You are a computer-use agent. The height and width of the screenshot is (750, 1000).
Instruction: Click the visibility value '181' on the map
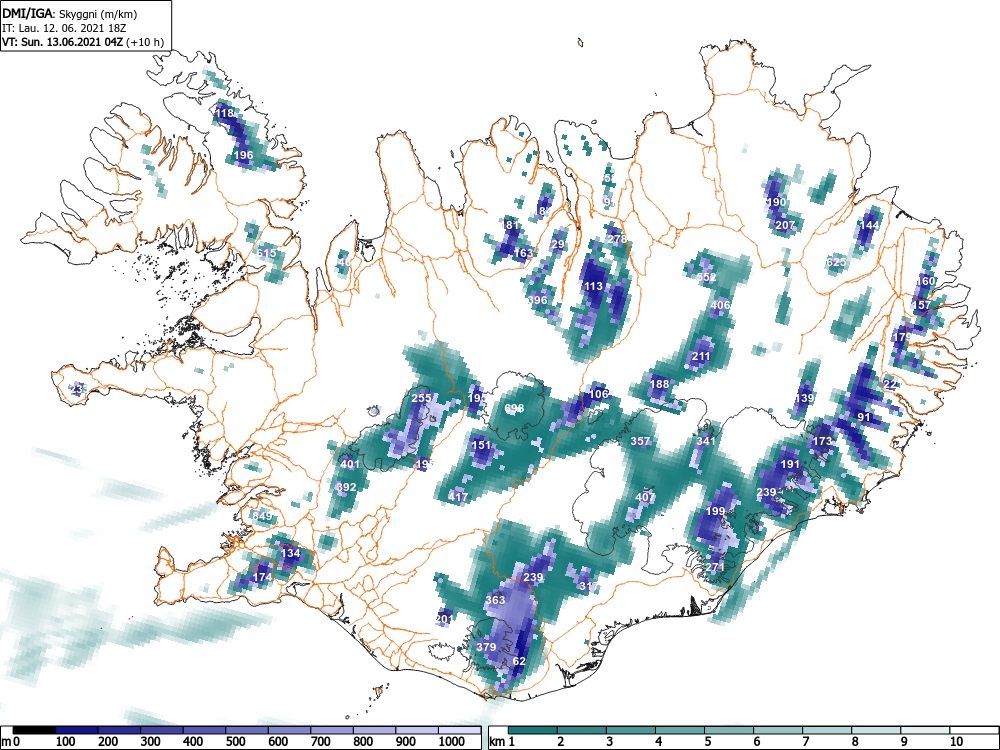coord(511,225)
